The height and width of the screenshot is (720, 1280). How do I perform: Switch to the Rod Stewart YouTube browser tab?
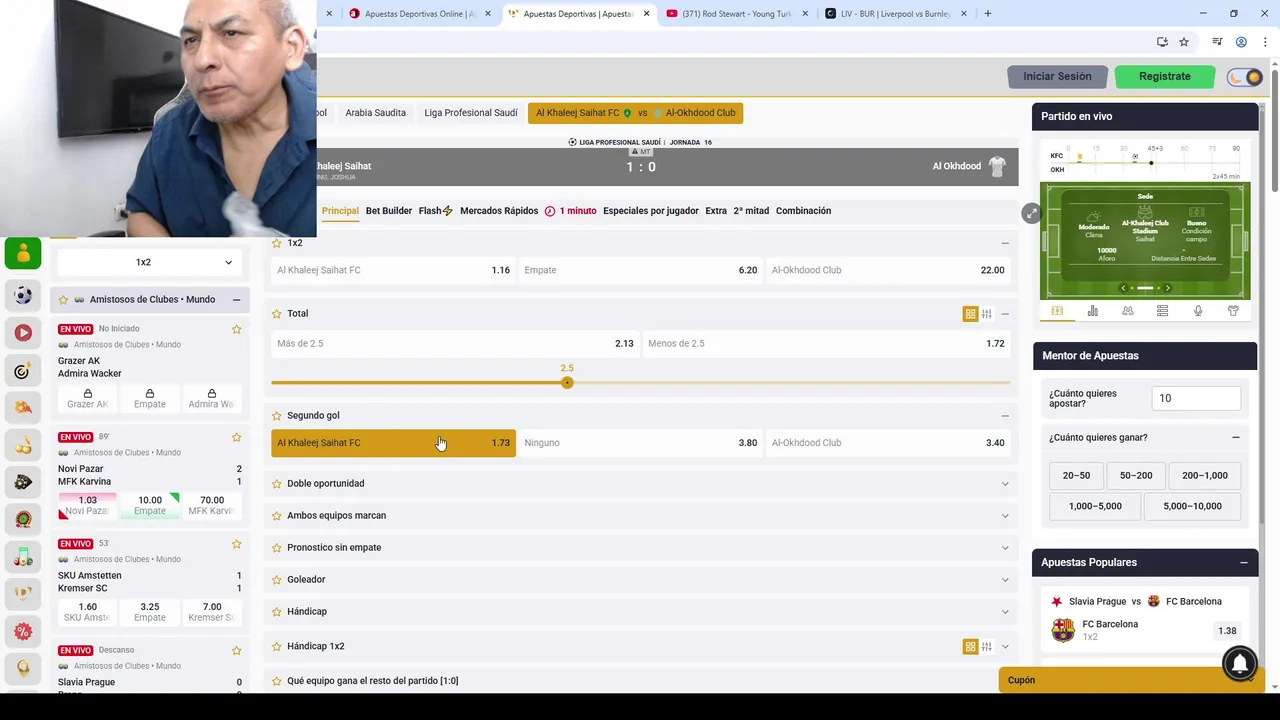[x=736, y=14]
